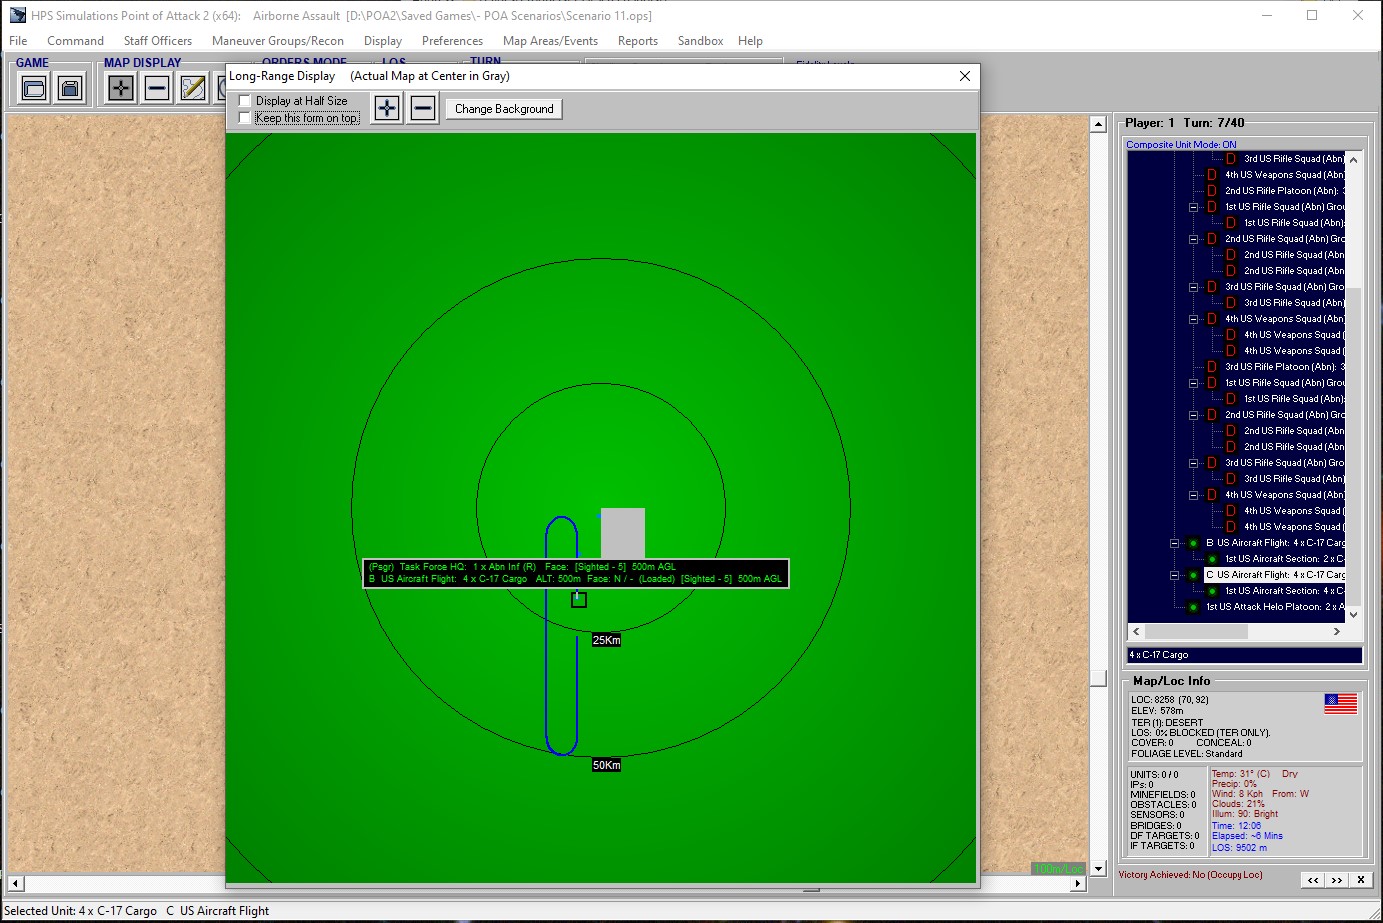The height and width of the screenshot is (923, 1383).
Task: Open the Help menu
Action: coord(750,41)
